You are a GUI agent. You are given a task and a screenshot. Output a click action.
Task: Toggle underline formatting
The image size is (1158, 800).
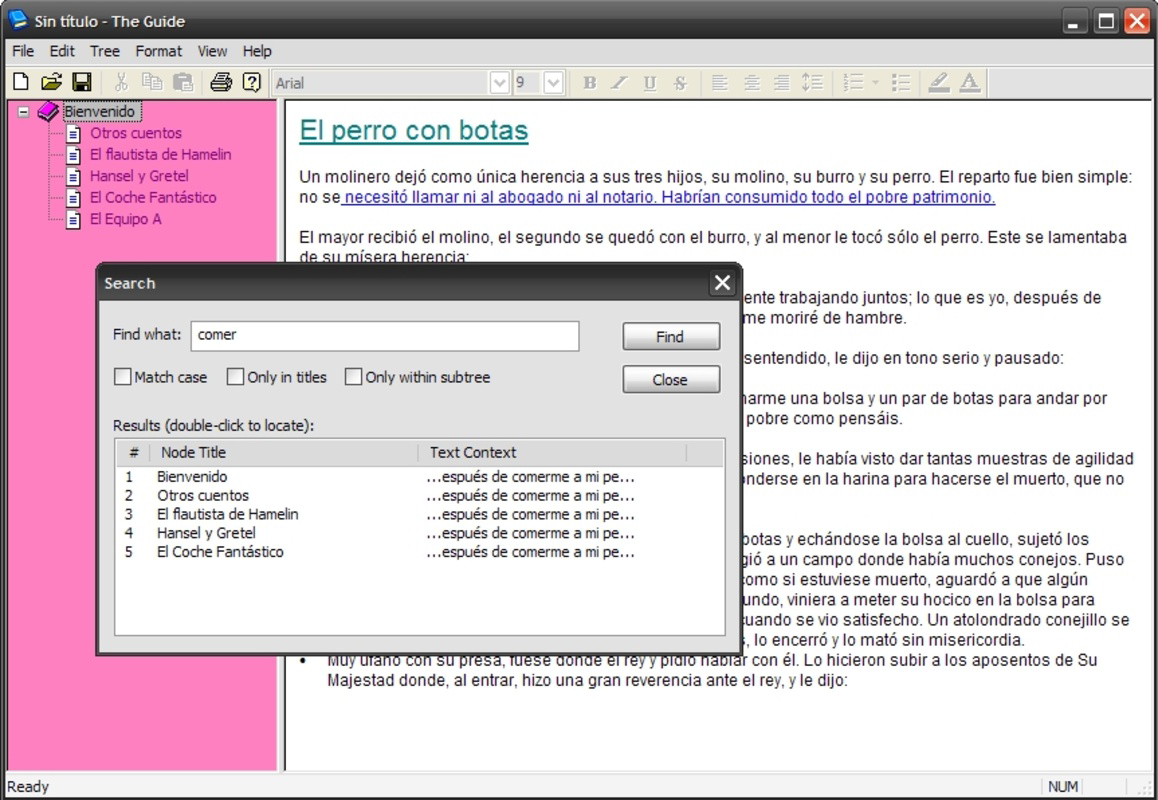pos(650,83)
